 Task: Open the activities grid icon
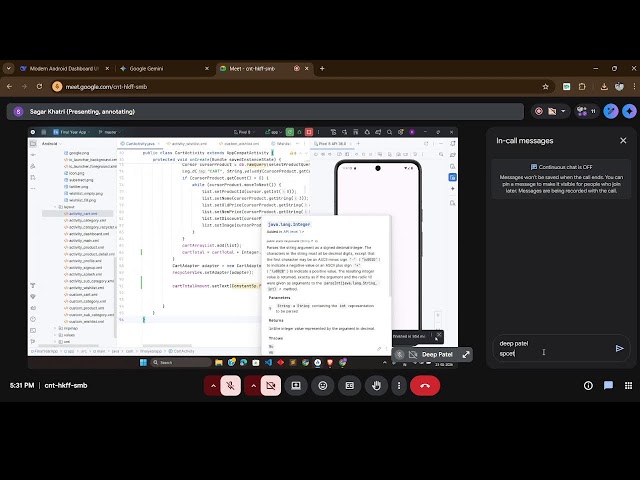629,385
